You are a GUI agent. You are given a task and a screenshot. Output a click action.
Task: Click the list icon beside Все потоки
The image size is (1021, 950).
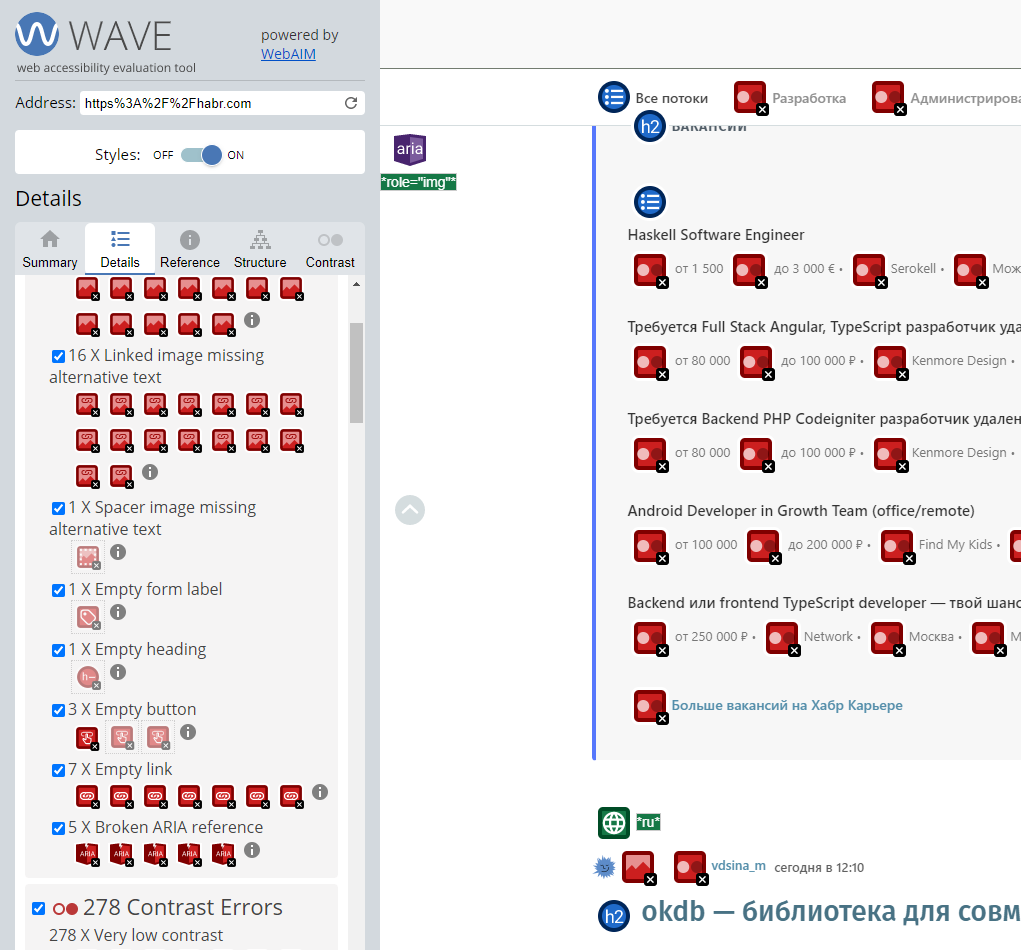[x=614, y=98]
